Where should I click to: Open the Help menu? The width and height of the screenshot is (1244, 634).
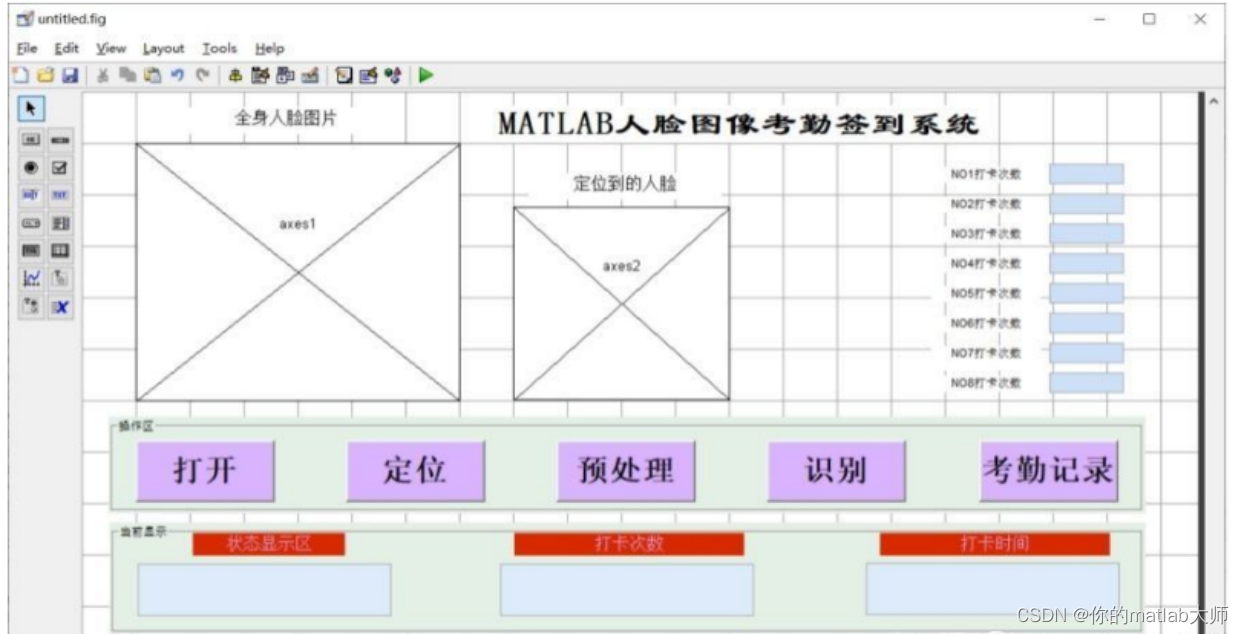pyautogui.click(x=269, y=48)
